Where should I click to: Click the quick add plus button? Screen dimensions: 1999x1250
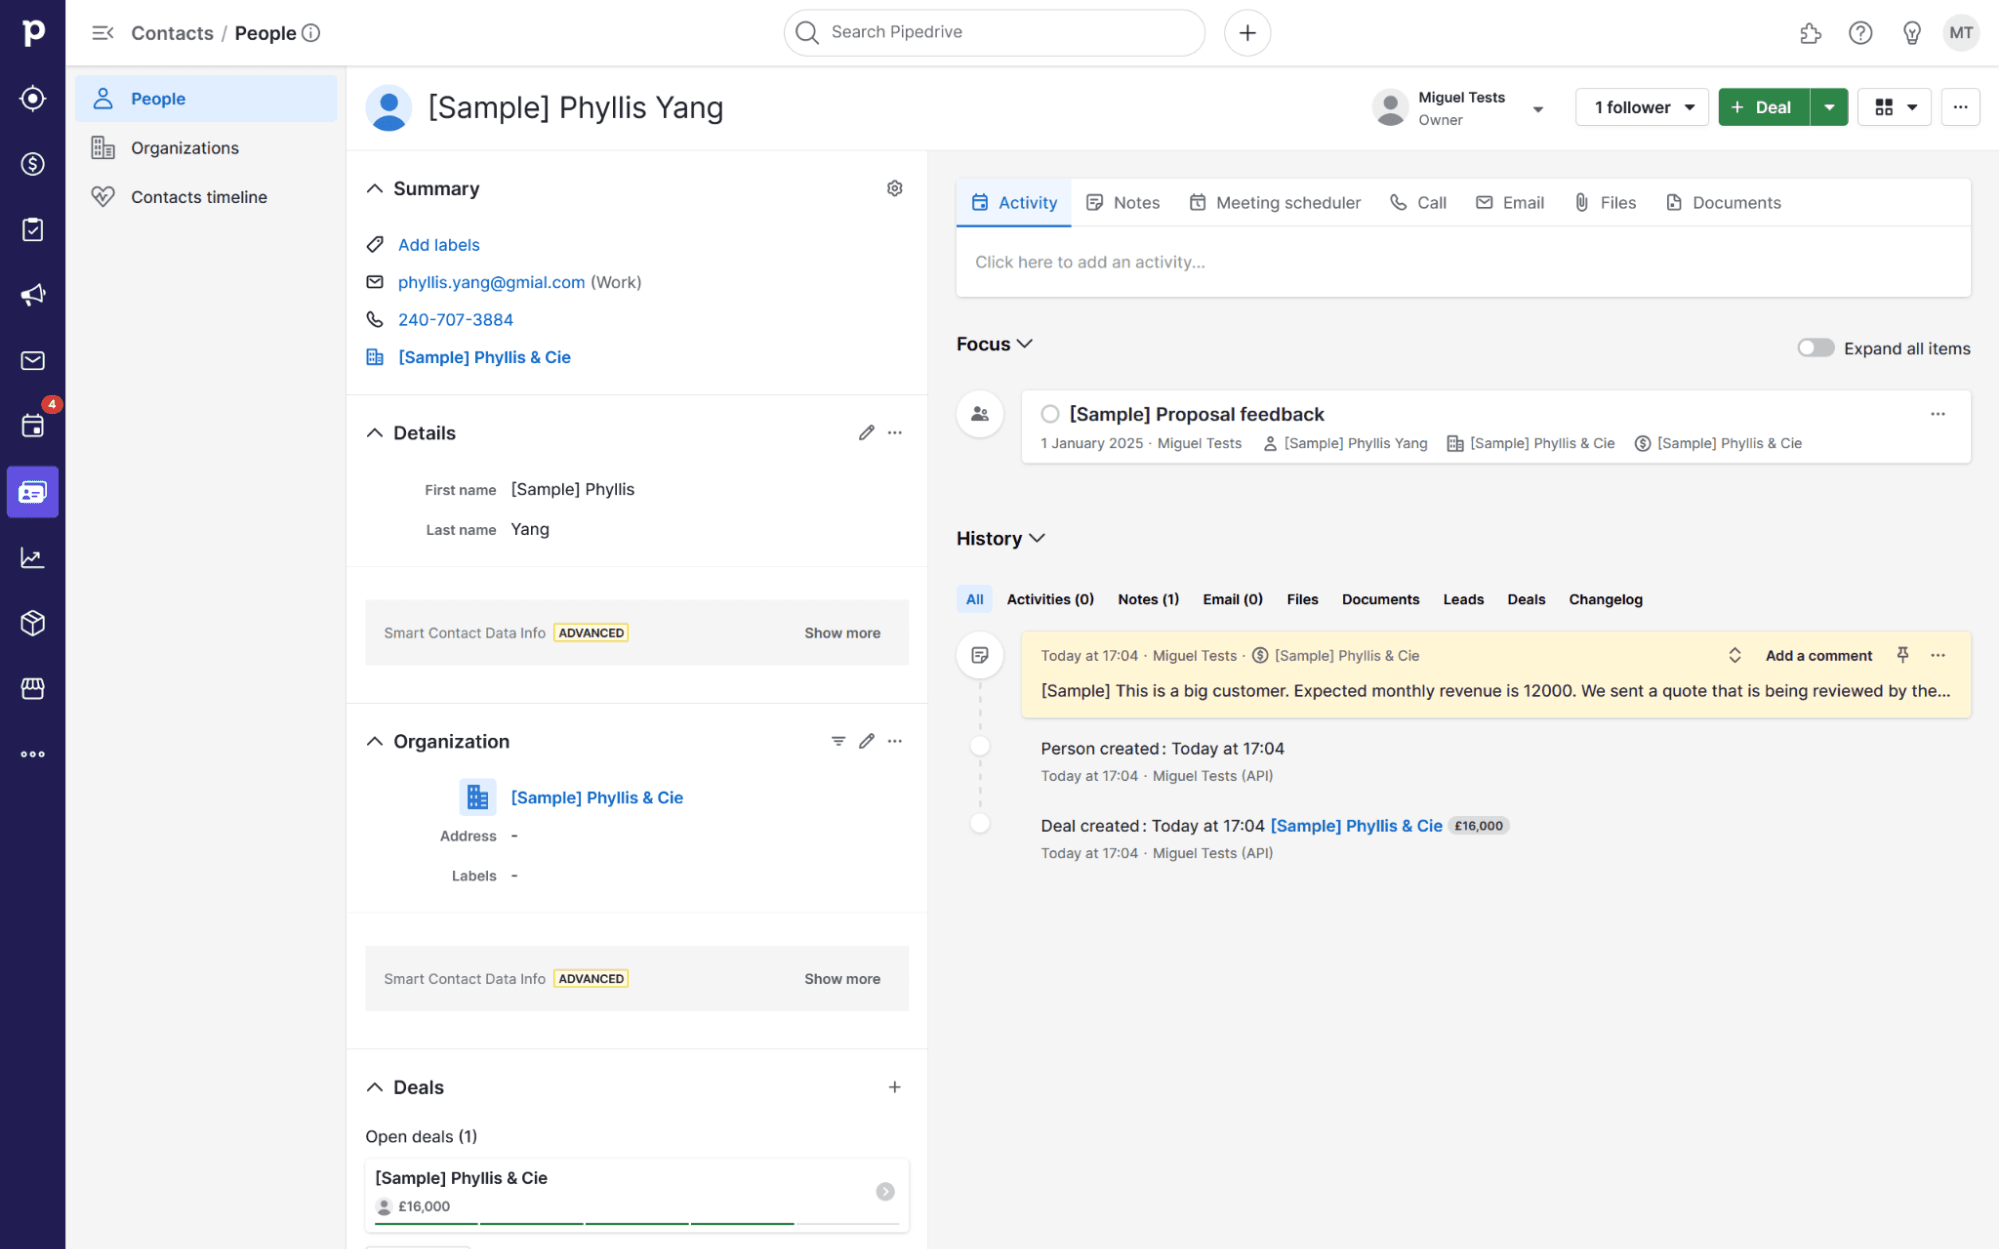tap(1247, 33)
